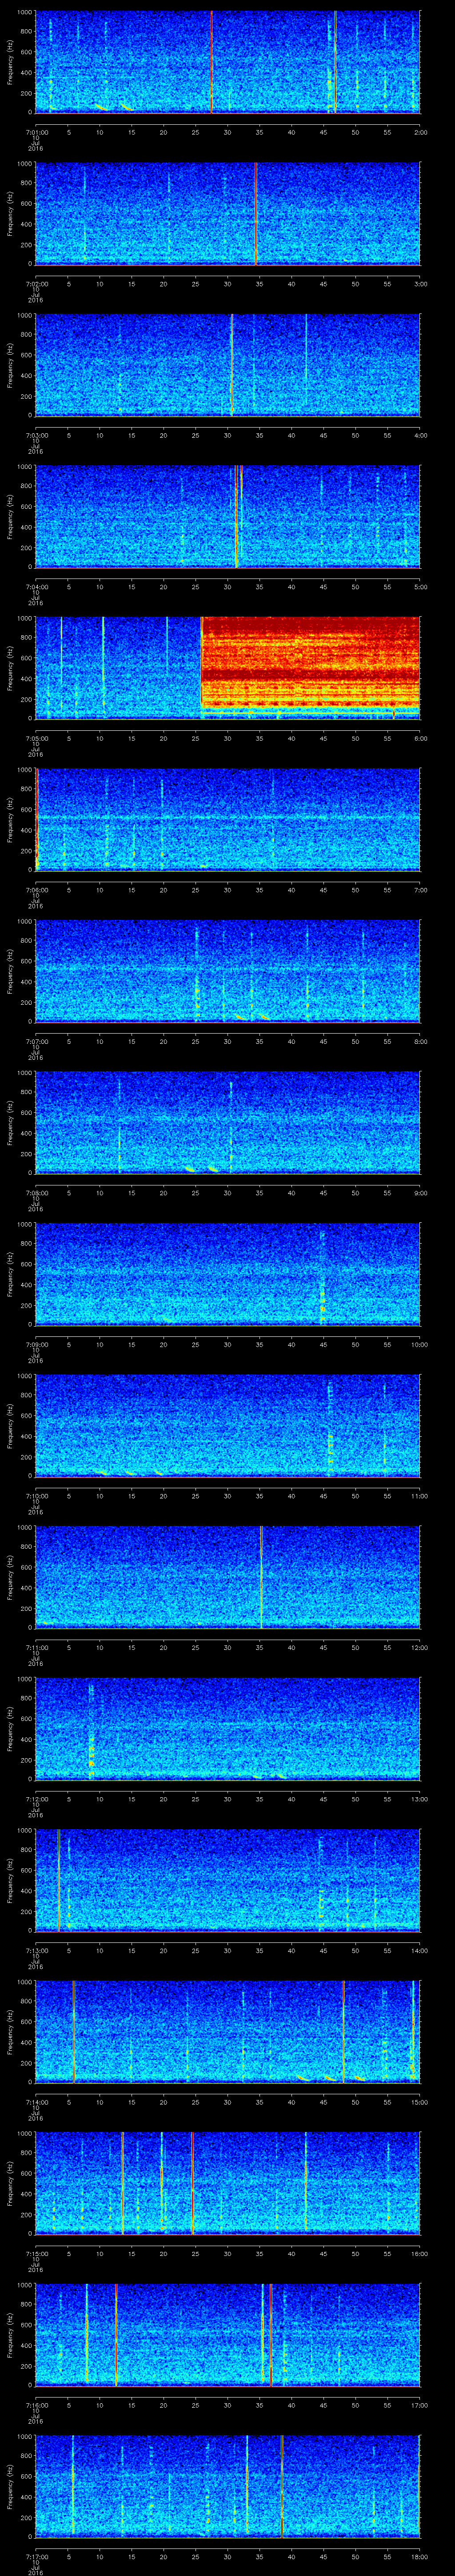Screen dimensions: 455x2576
Task: Click the "2:00" end time label
Action: tap(420, 132)
